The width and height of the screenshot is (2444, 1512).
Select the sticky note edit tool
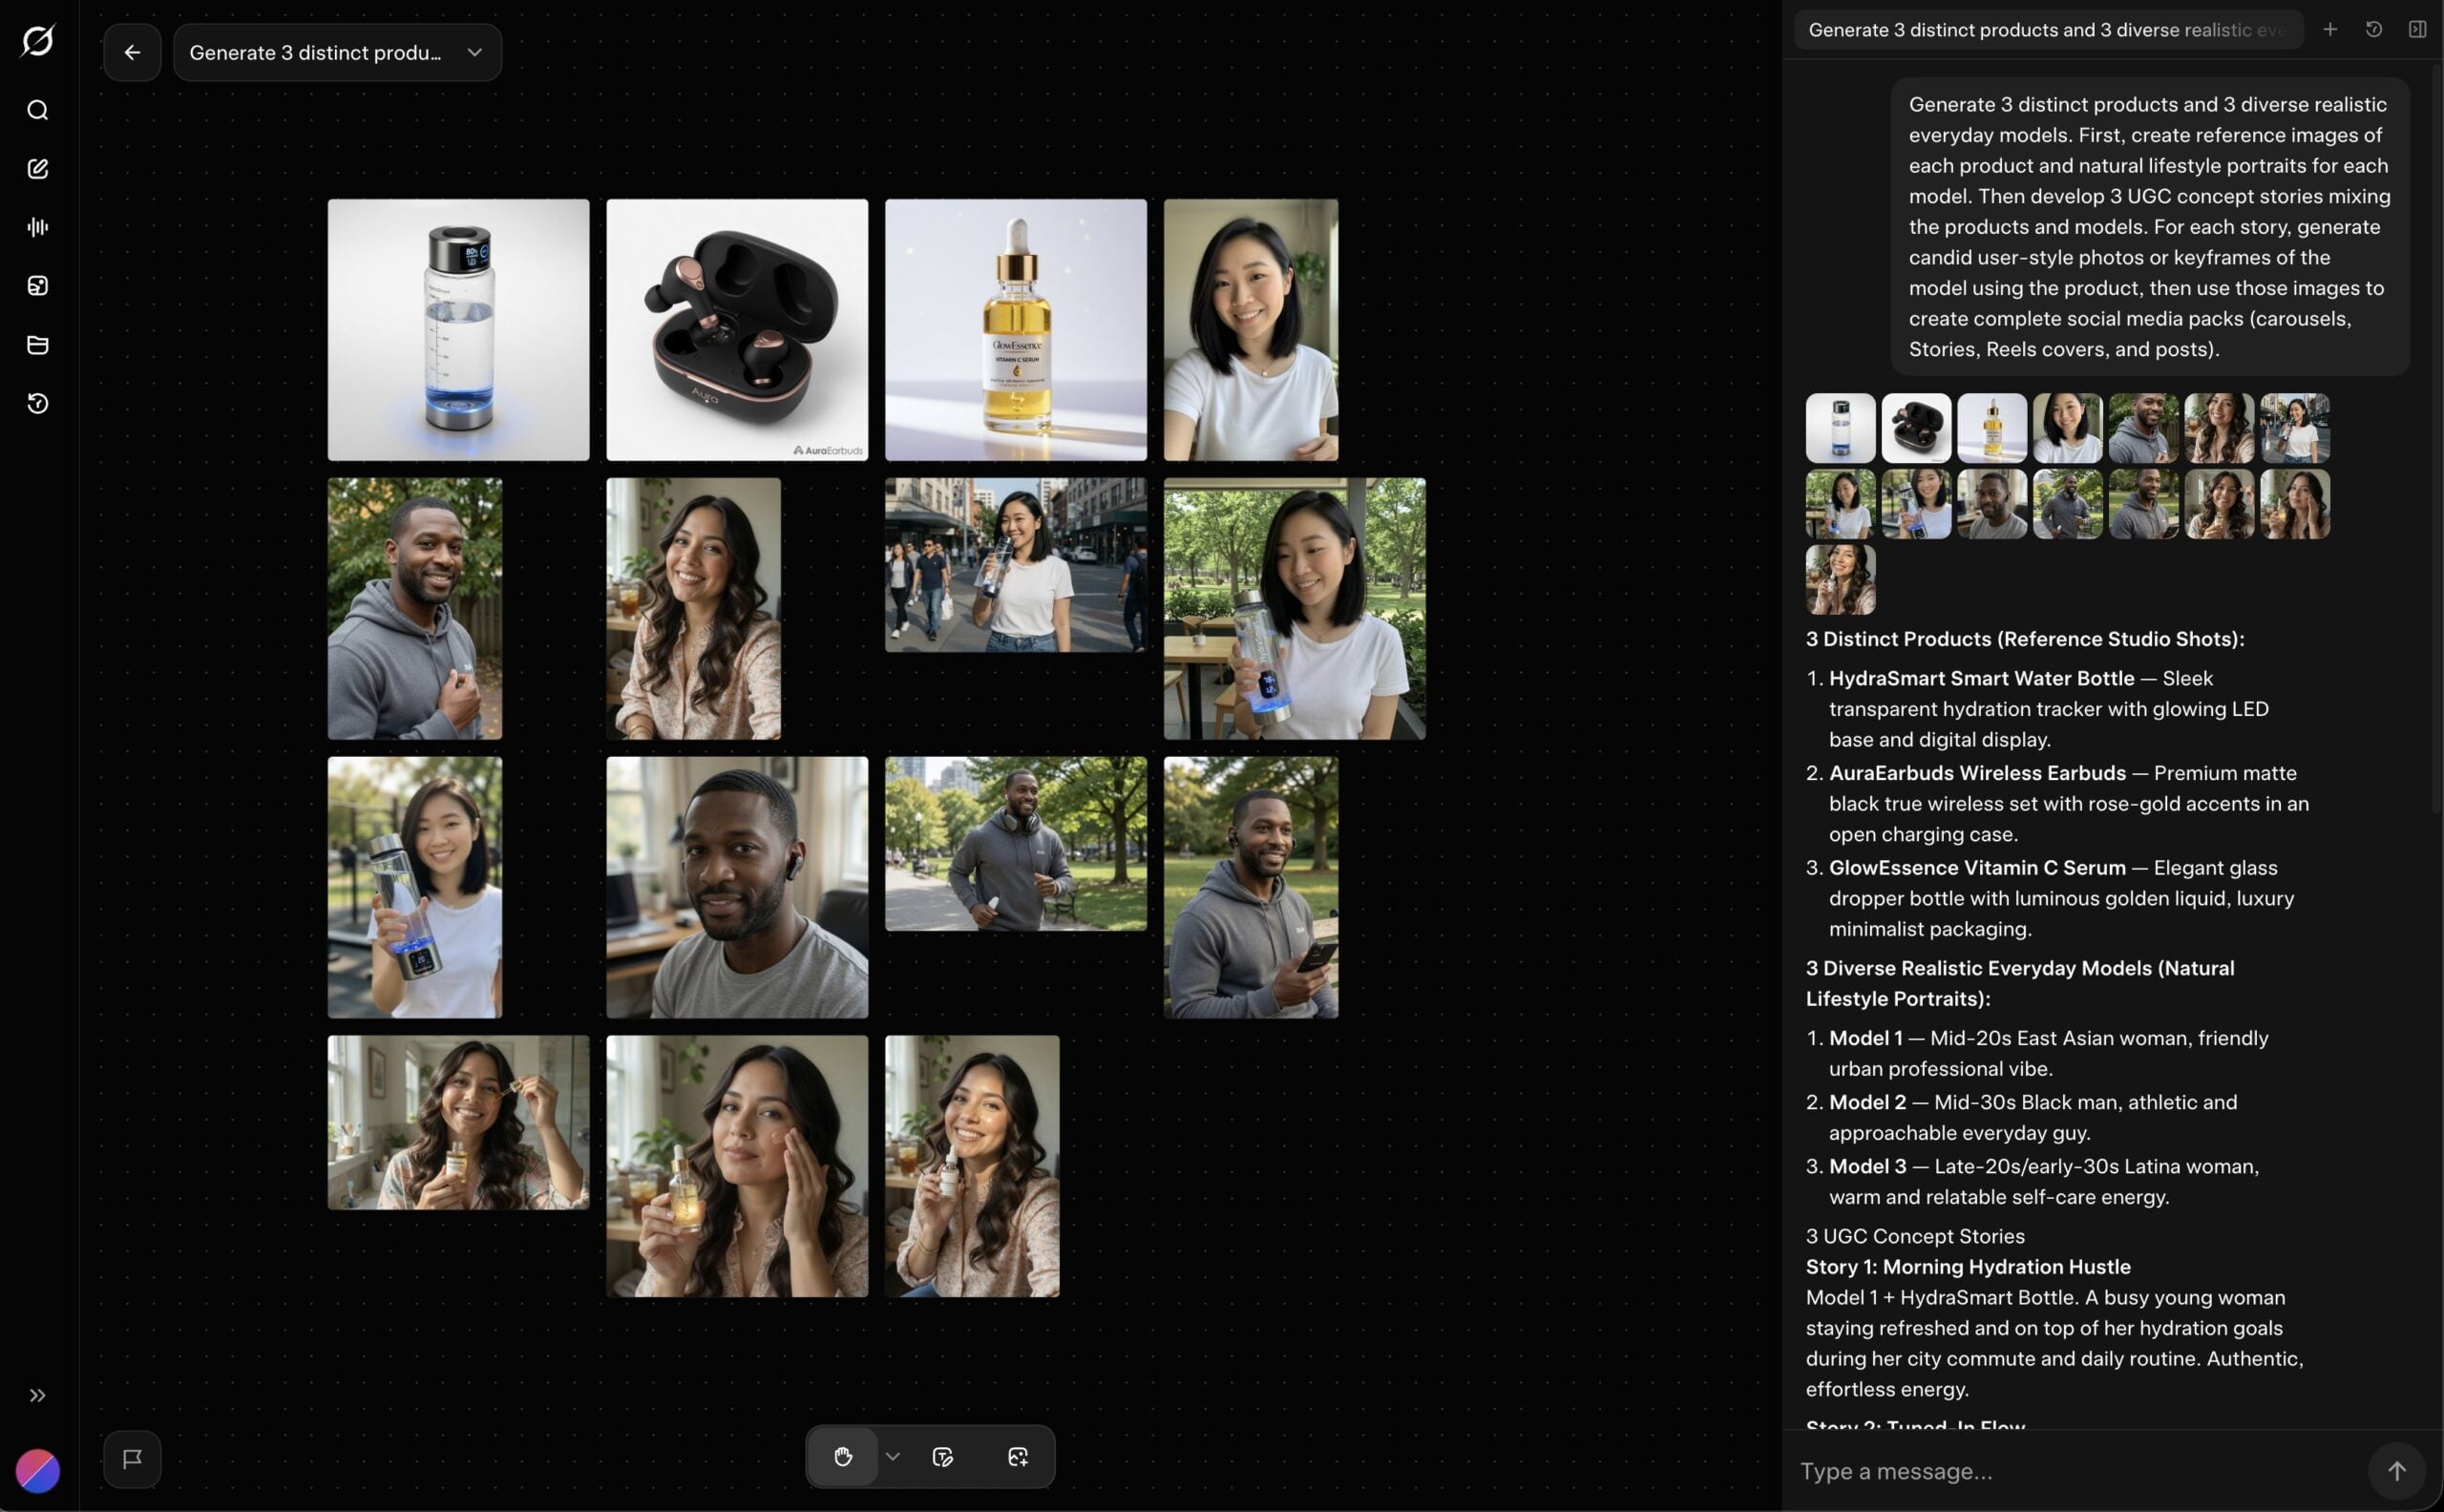pos(942,1457)
